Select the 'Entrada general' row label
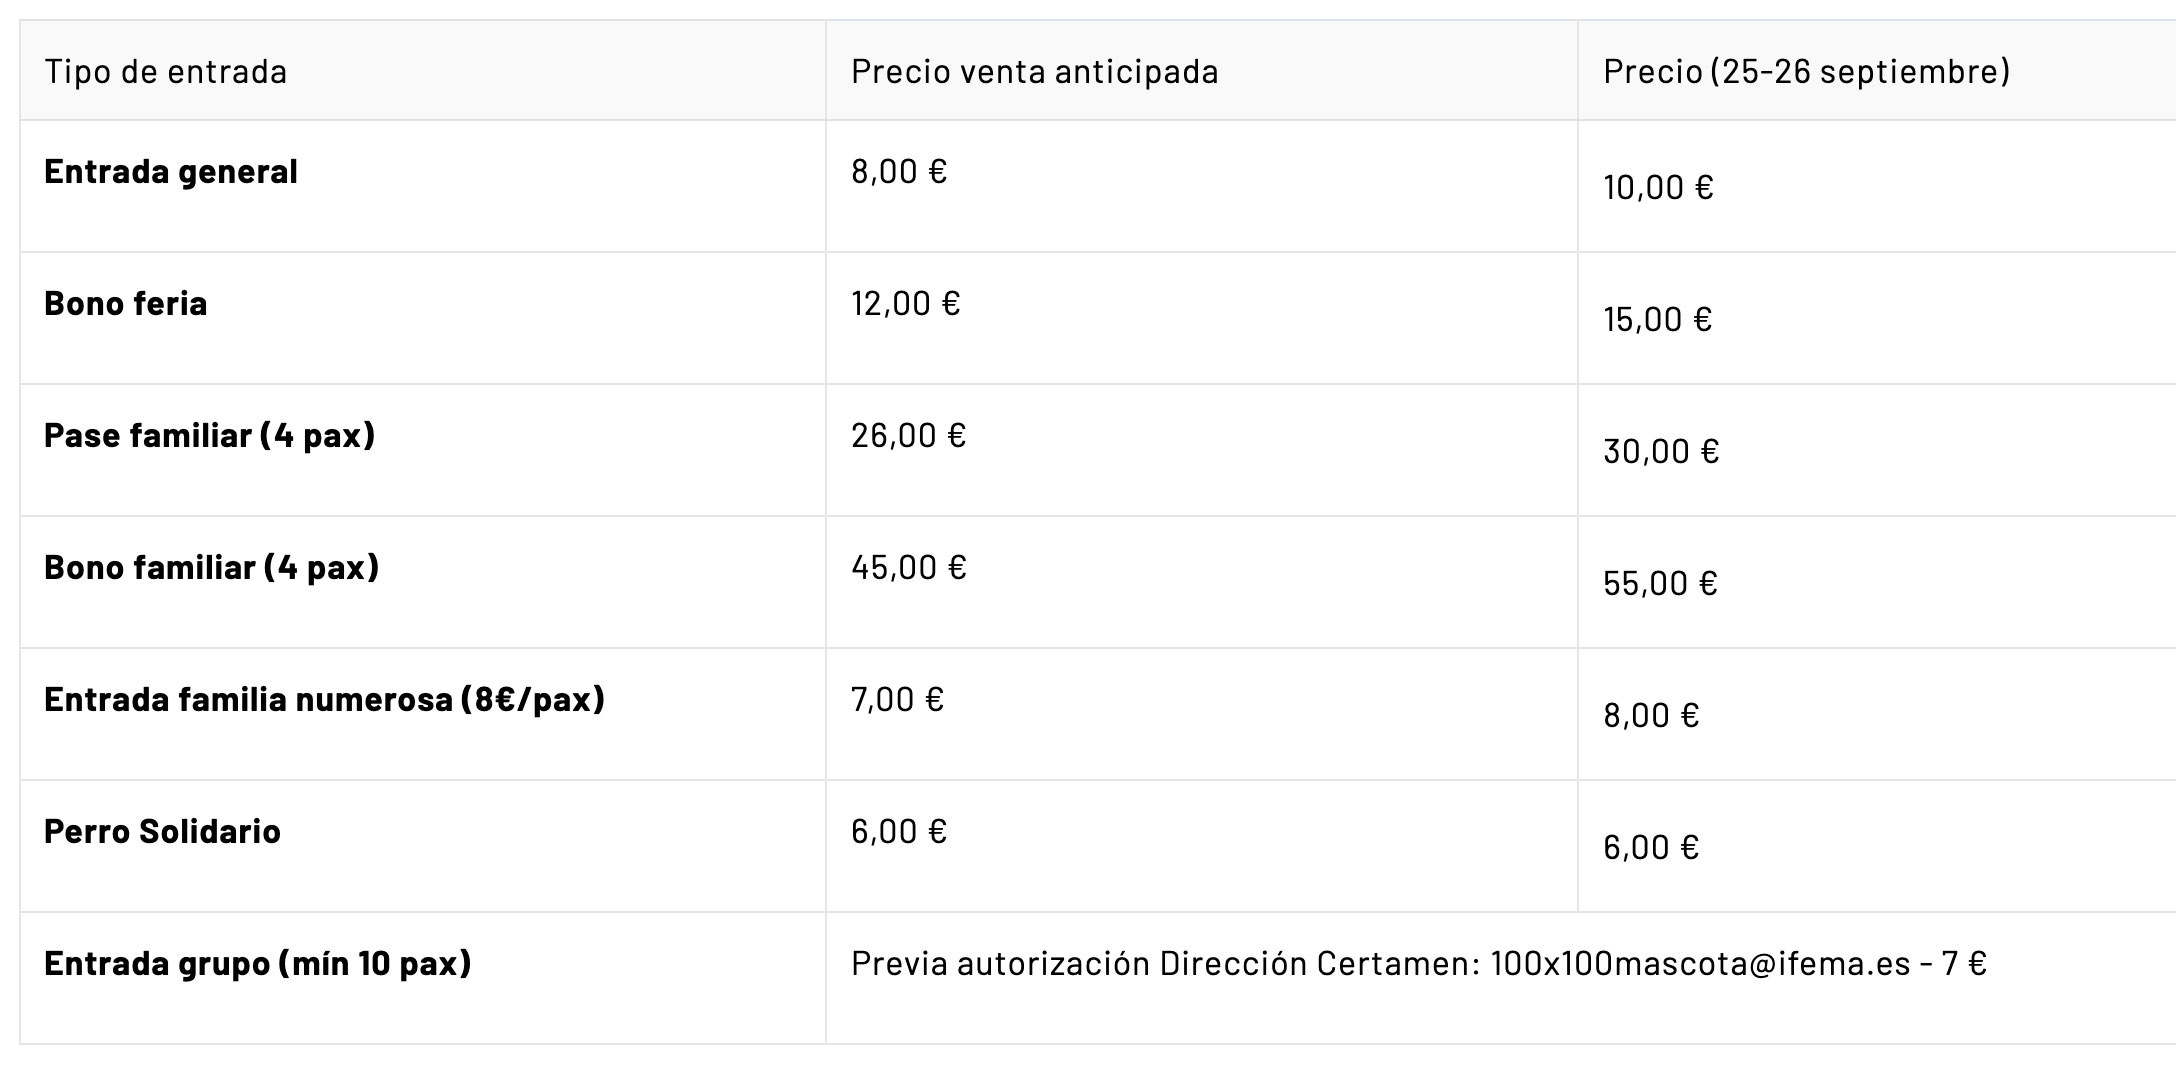2176x1068 pixels. 171,172
